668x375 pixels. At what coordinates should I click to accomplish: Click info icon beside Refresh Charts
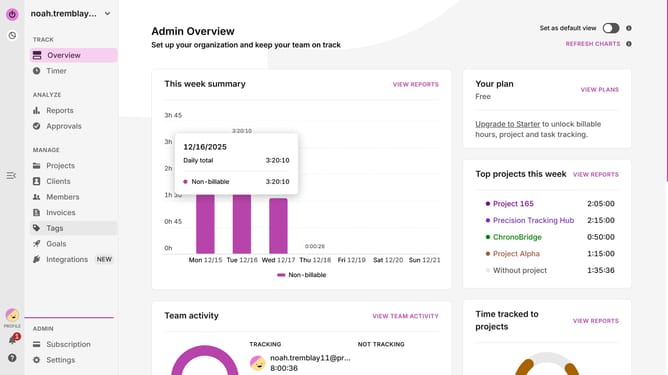pos(629,44)
